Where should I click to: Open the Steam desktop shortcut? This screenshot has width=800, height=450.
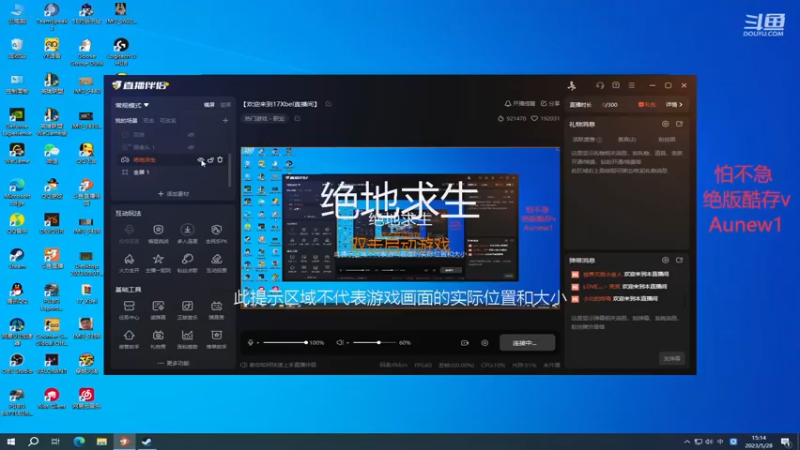(x=17, y=259)
